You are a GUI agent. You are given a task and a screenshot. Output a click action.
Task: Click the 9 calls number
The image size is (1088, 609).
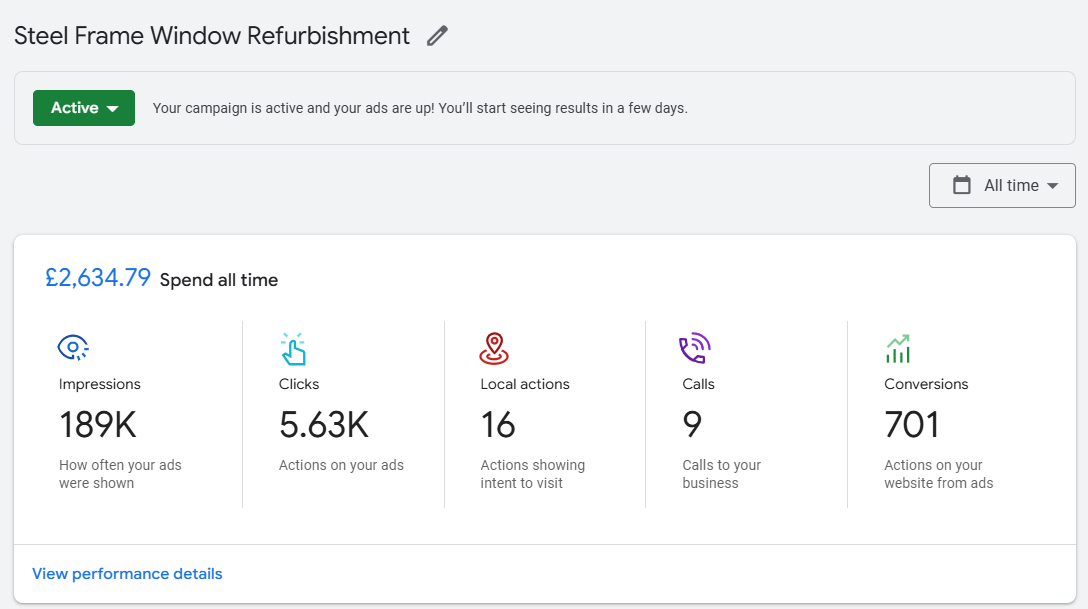coord(692,425)
